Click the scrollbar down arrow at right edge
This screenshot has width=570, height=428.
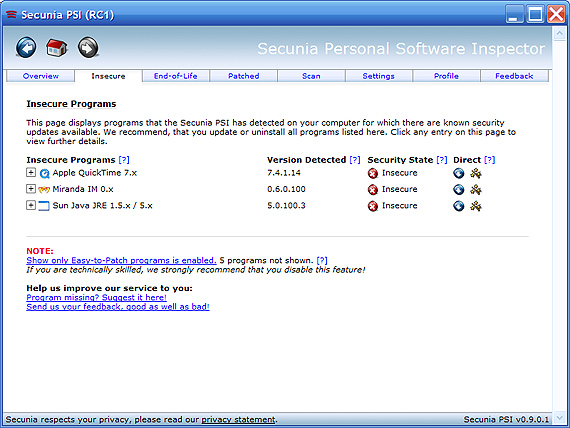(x=560, y=418)
